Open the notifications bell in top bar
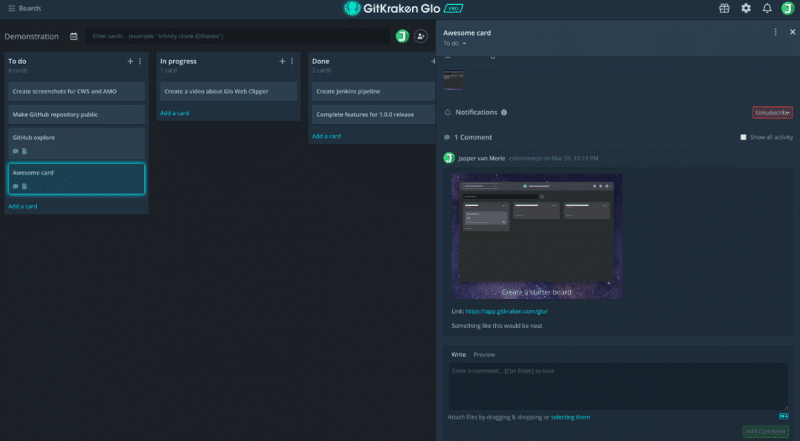Viewport: 800px width, 441px height. (x=767, y=8)
